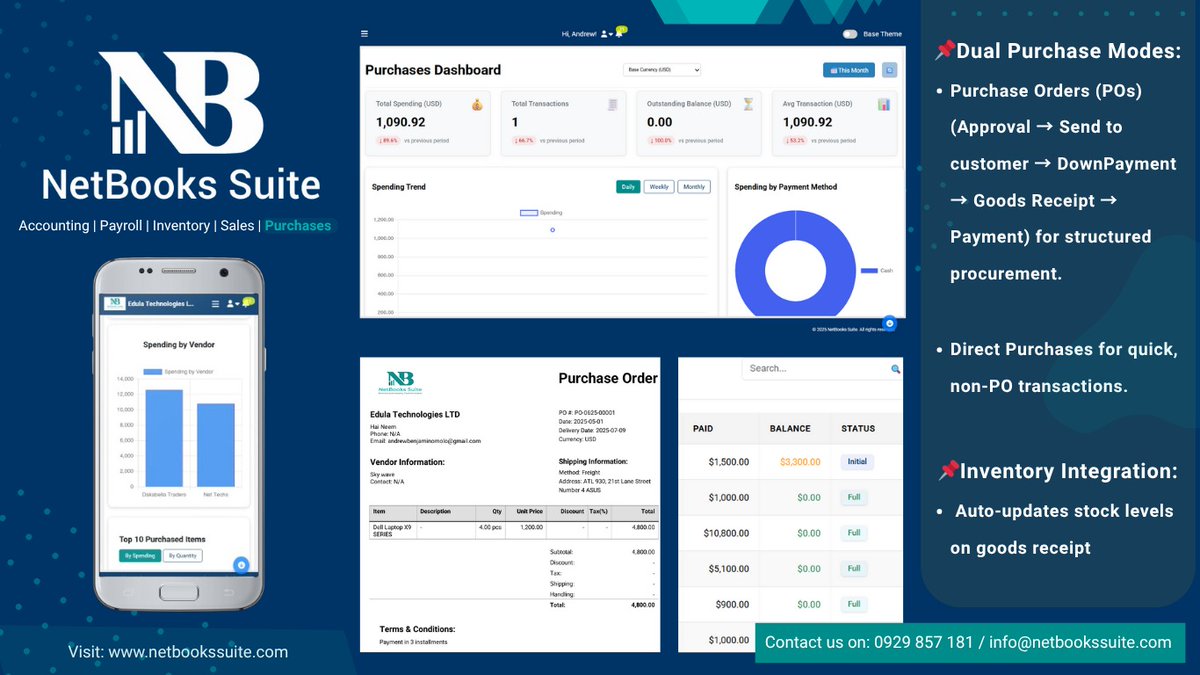Click the blue floating button on dashboard corner

tap(889, 324)
